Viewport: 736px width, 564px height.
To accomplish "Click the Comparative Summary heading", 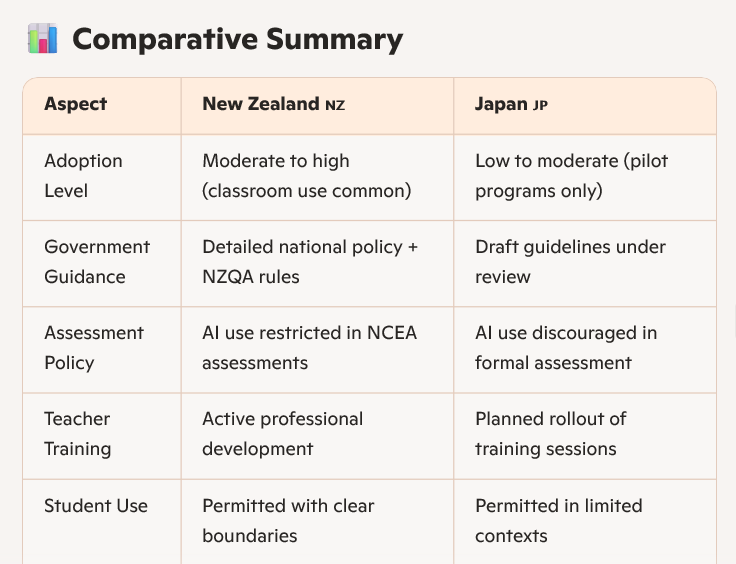I will click(238, 39).
